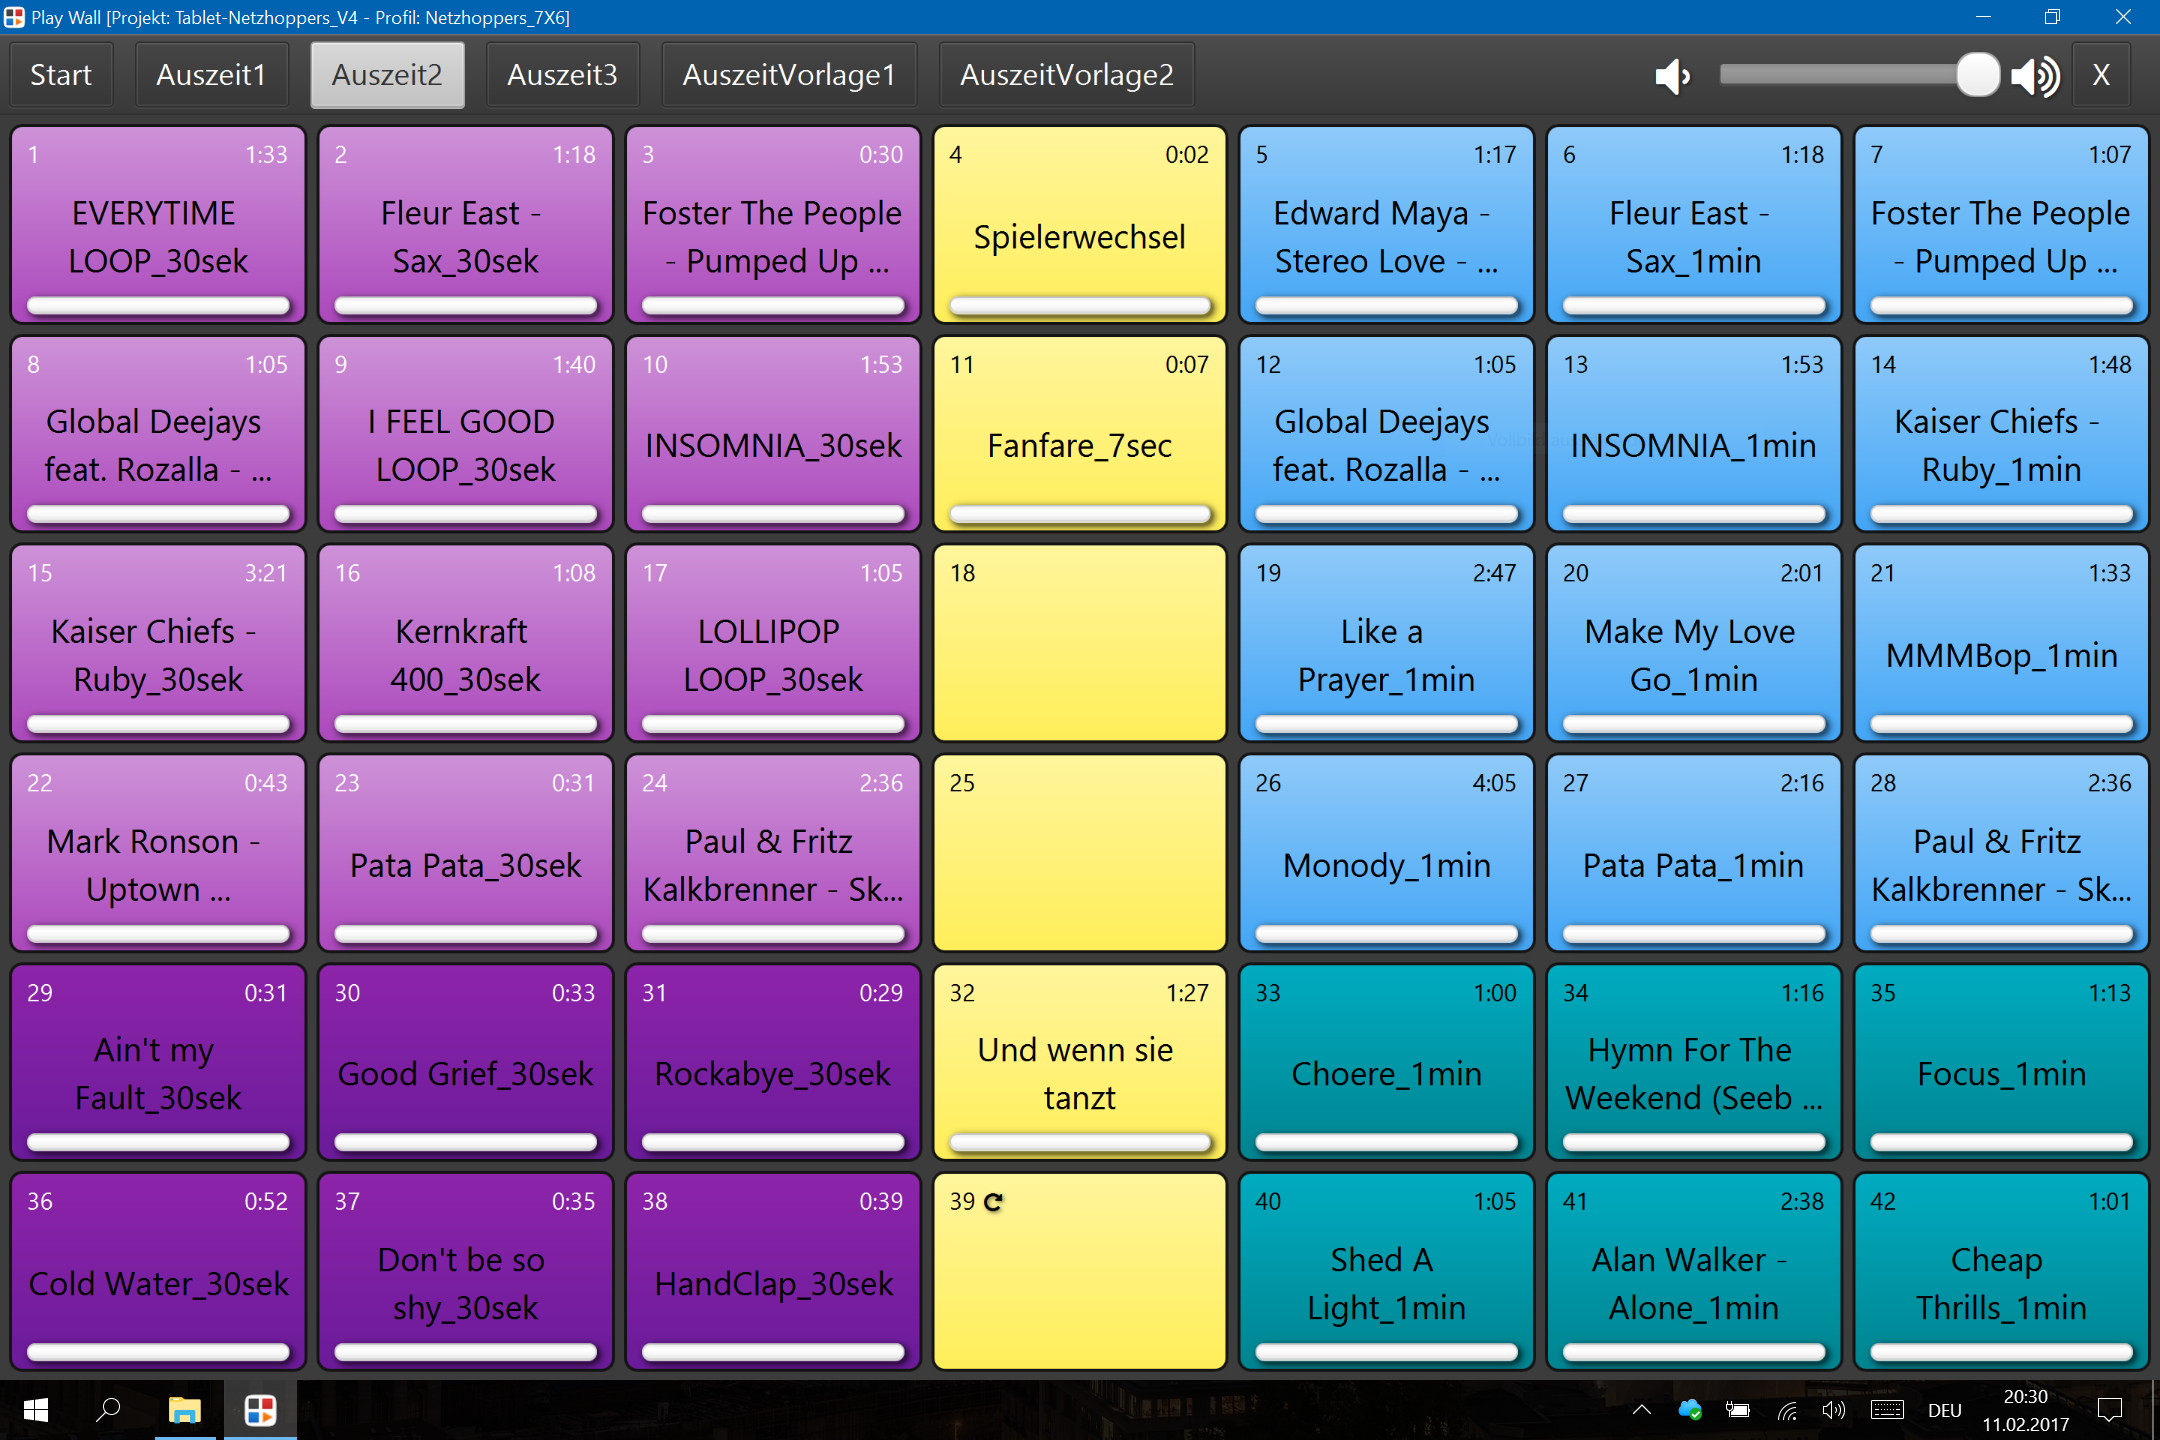Open the Wi-Fi network tray icon
Image resolution: width=2160 pixels, height=1440 pixels.
click(1787, 1410)
